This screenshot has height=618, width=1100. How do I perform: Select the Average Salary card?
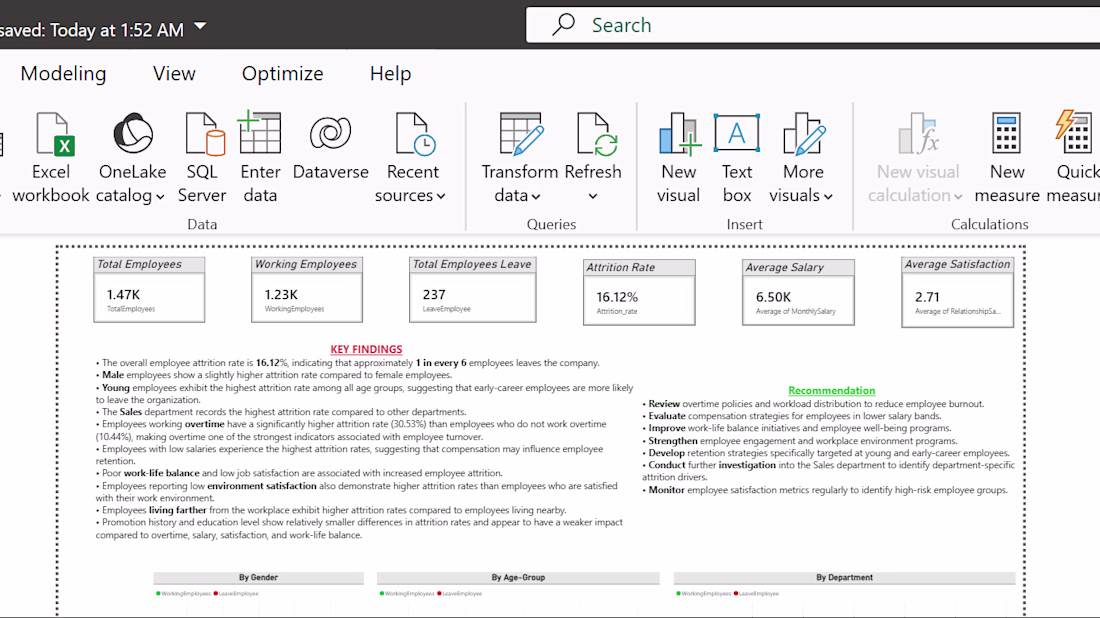(798, 293)
